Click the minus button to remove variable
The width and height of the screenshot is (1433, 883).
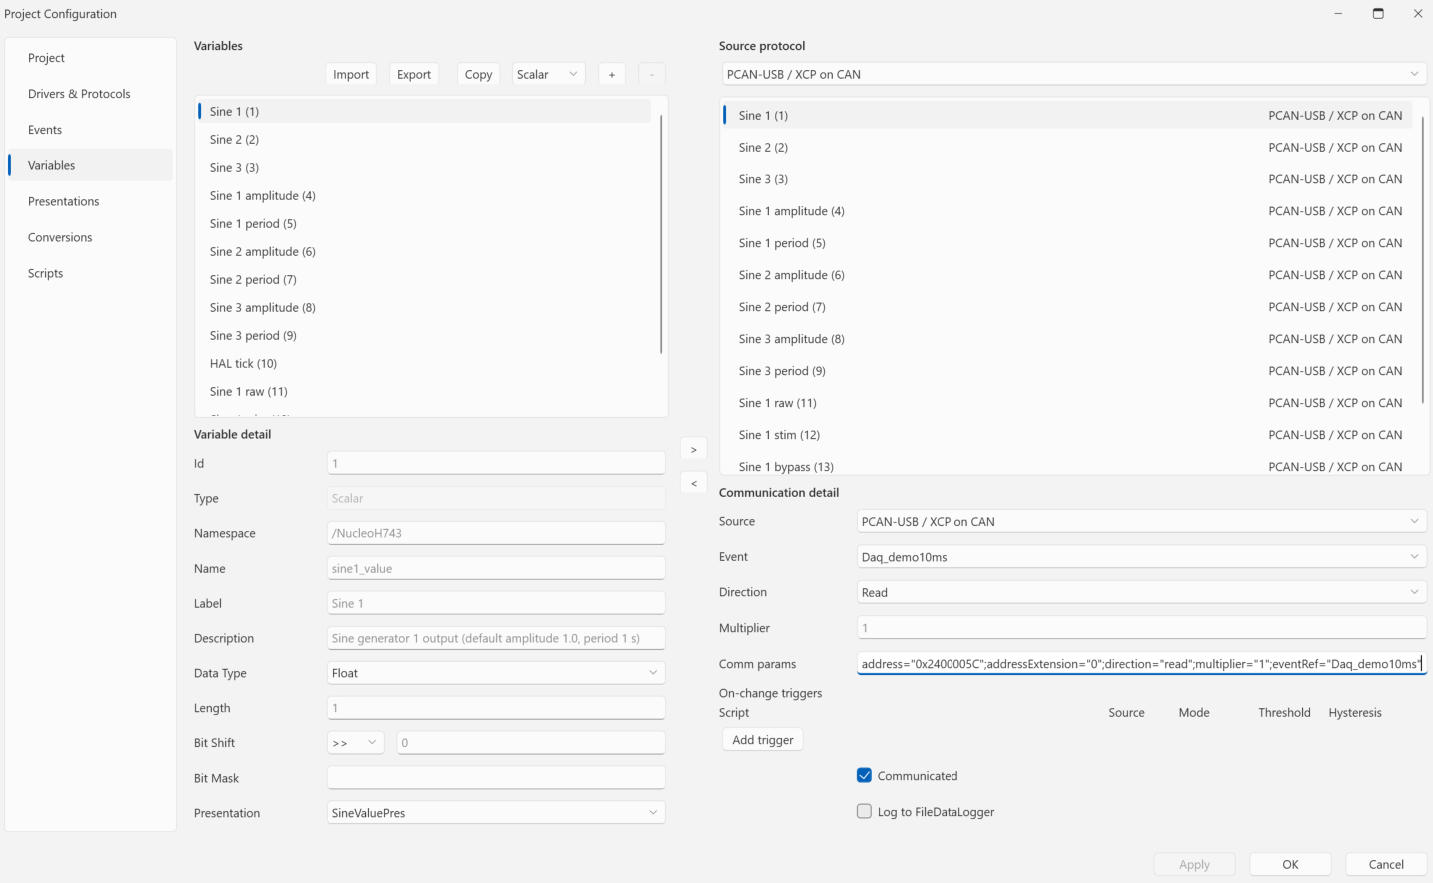pos(651,74)
